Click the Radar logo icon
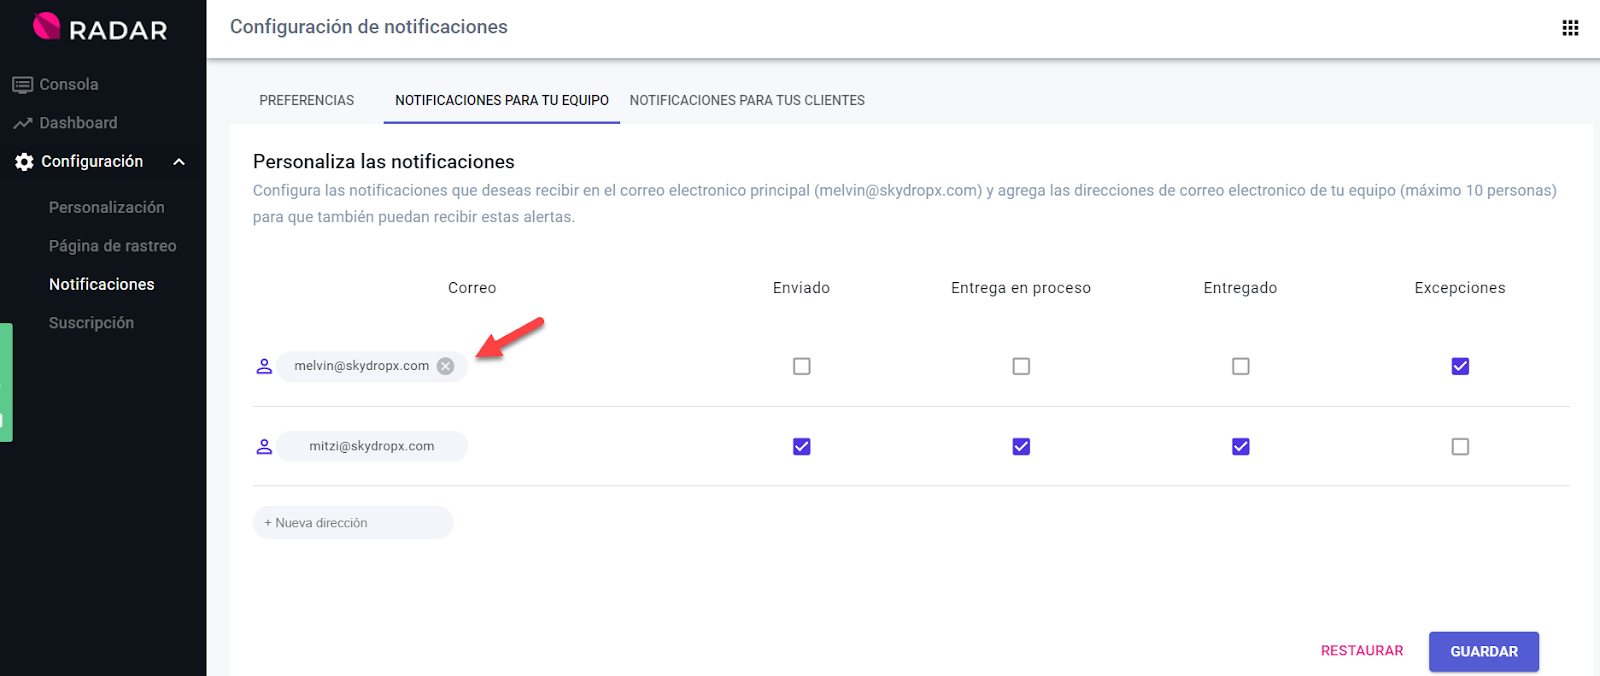 pyautogui.click(x=47, y=27)
